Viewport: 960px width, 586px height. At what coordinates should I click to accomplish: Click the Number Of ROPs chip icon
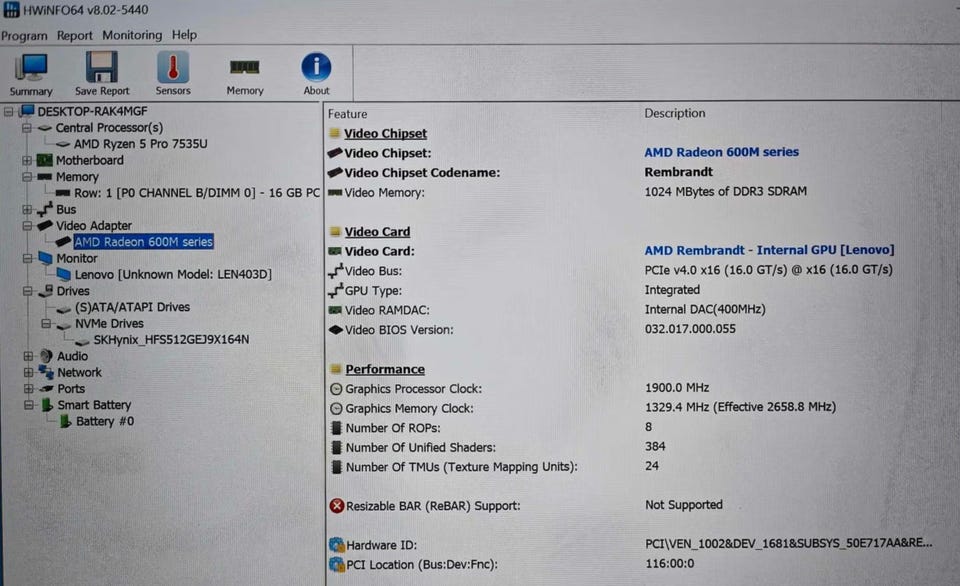point(336,428)
